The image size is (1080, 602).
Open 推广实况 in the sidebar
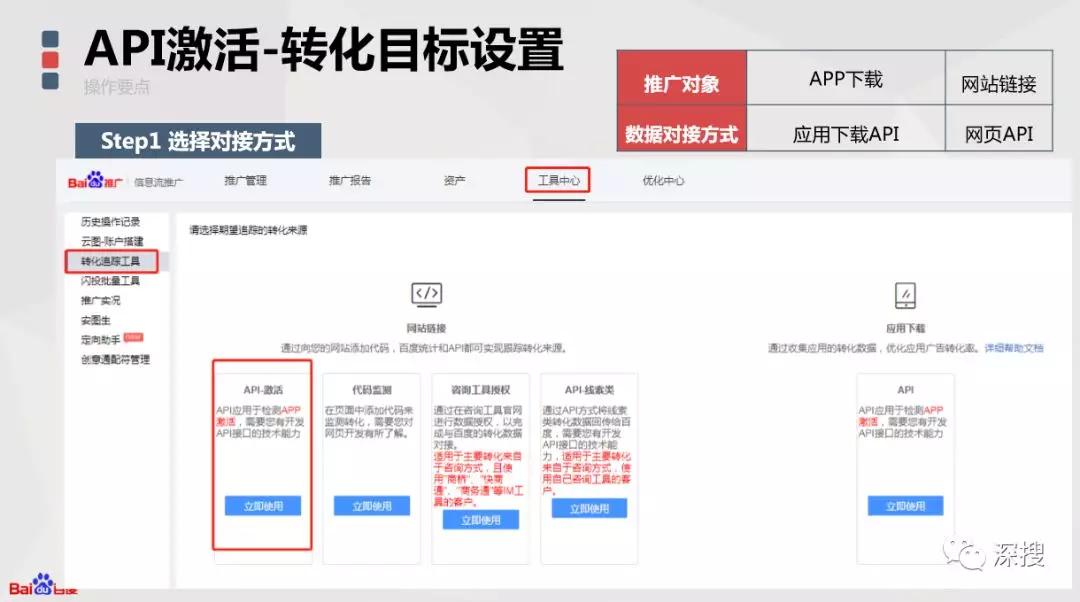101,300
